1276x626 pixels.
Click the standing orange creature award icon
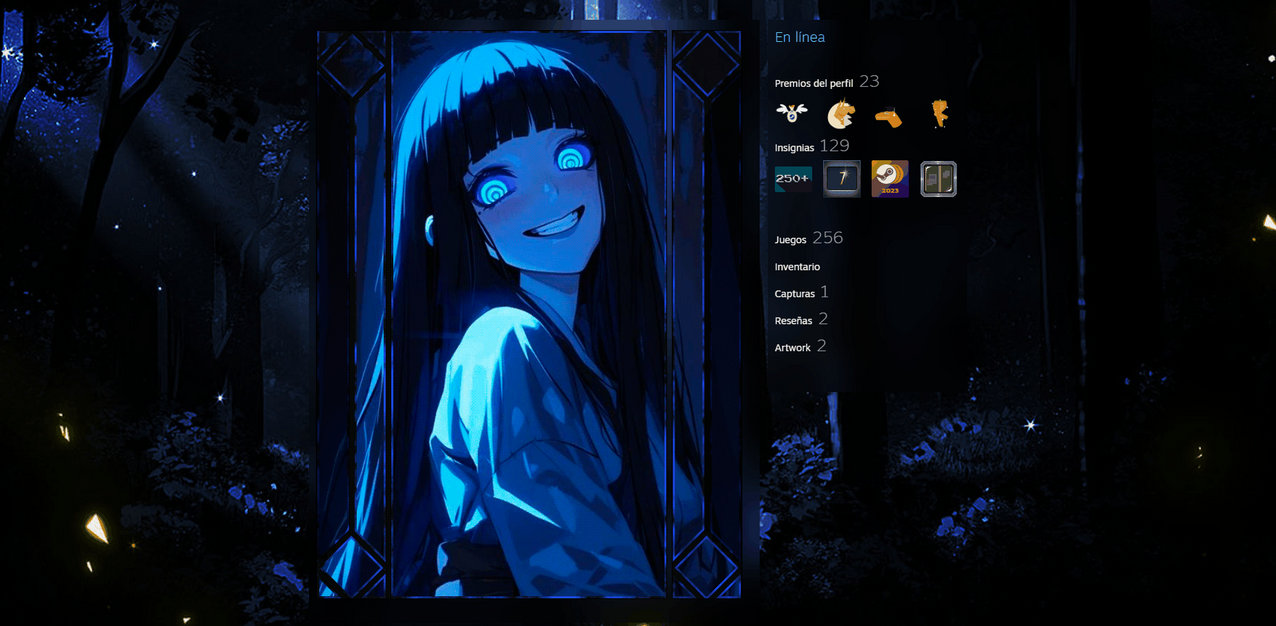[x=939, y=114]
